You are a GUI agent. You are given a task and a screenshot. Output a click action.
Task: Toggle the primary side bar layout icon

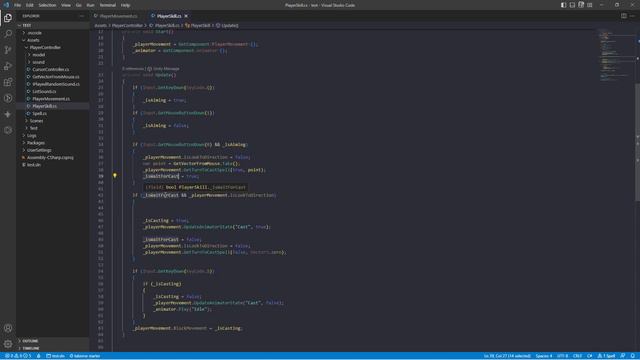coord(563,5)
